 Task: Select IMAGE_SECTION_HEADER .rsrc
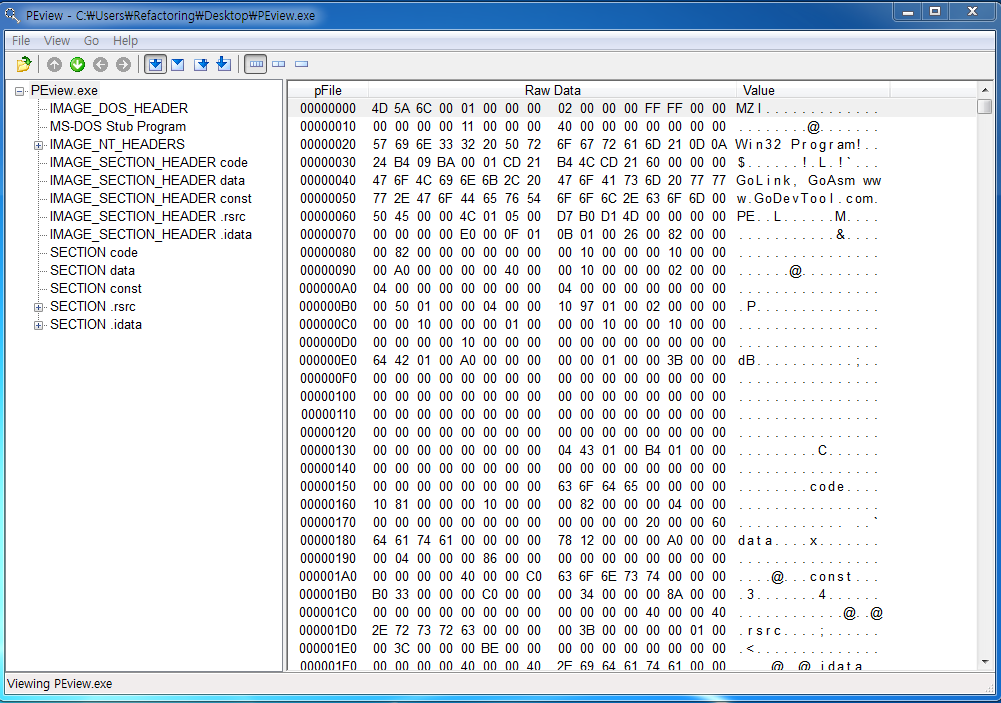tap(148, 216)
